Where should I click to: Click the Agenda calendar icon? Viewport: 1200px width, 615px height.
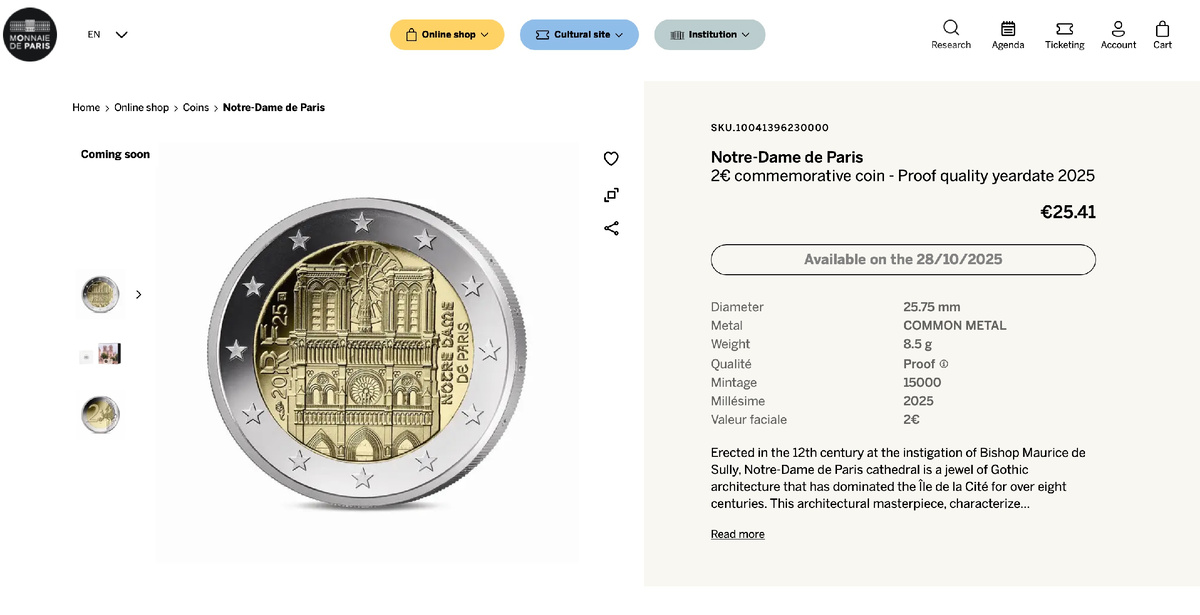[1007, 27]
